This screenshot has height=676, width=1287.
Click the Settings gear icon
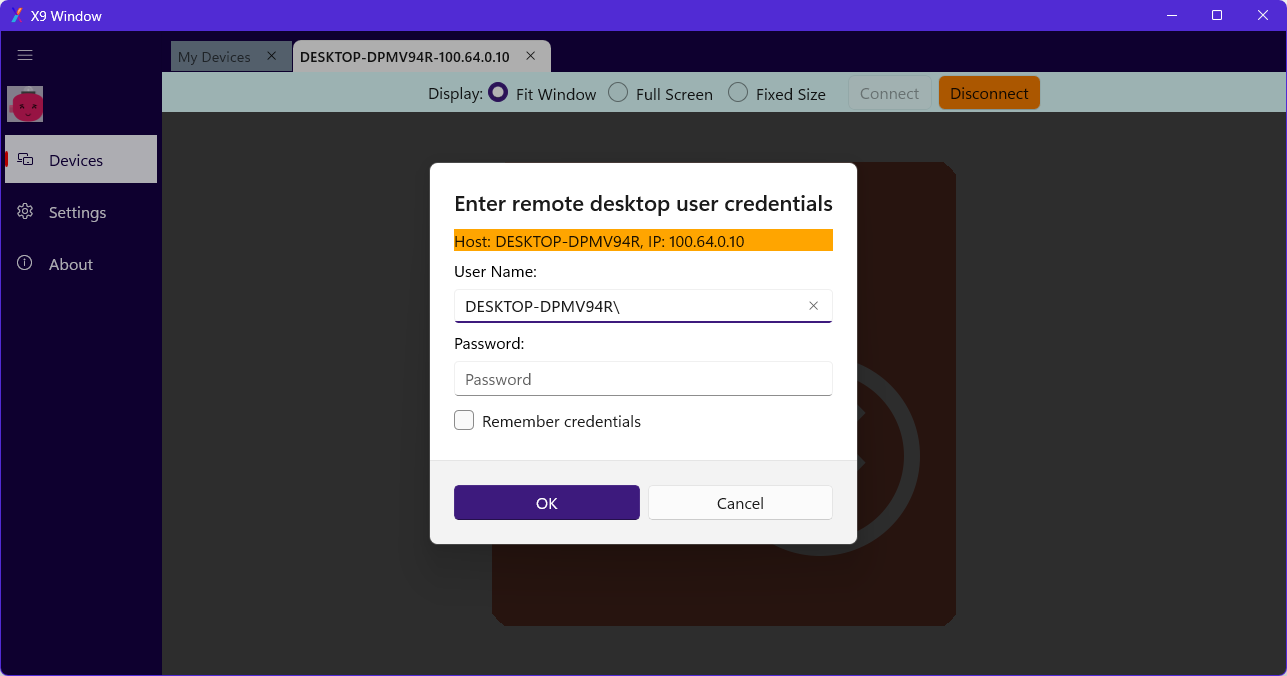(x=26, y=212)
